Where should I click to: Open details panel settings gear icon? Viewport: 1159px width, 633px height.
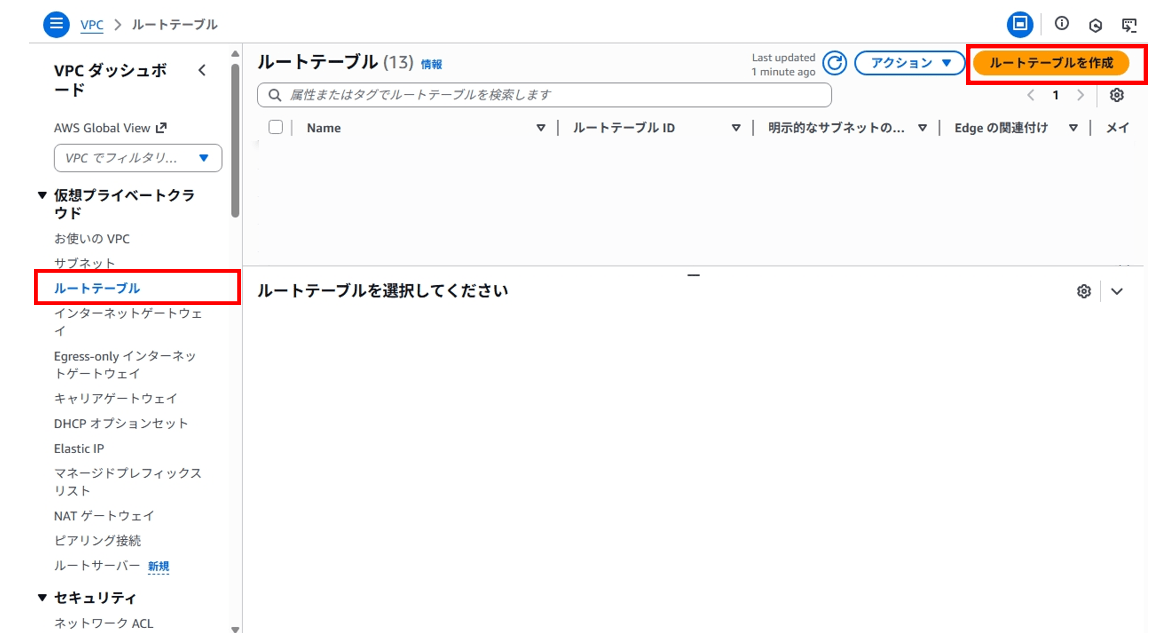click(x=1083, y=291)
